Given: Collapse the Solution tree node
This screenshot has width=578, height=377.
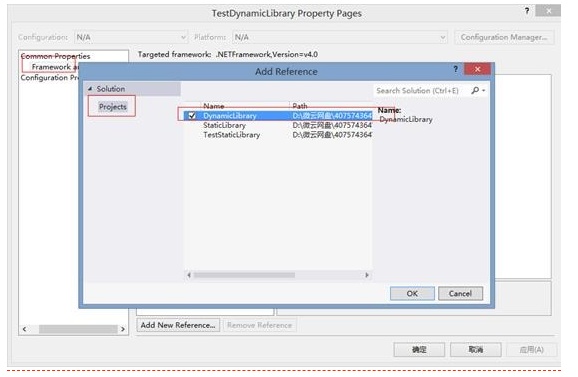Looking at the screenshot, I should click(90, 89).
